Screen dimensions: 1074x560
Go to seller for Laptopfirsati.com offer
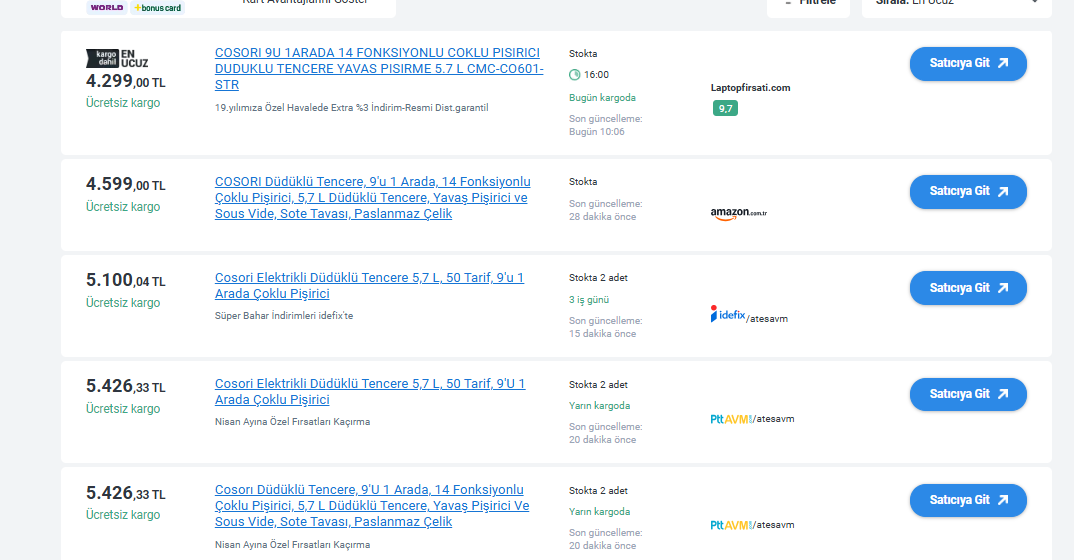coord(968,64)
